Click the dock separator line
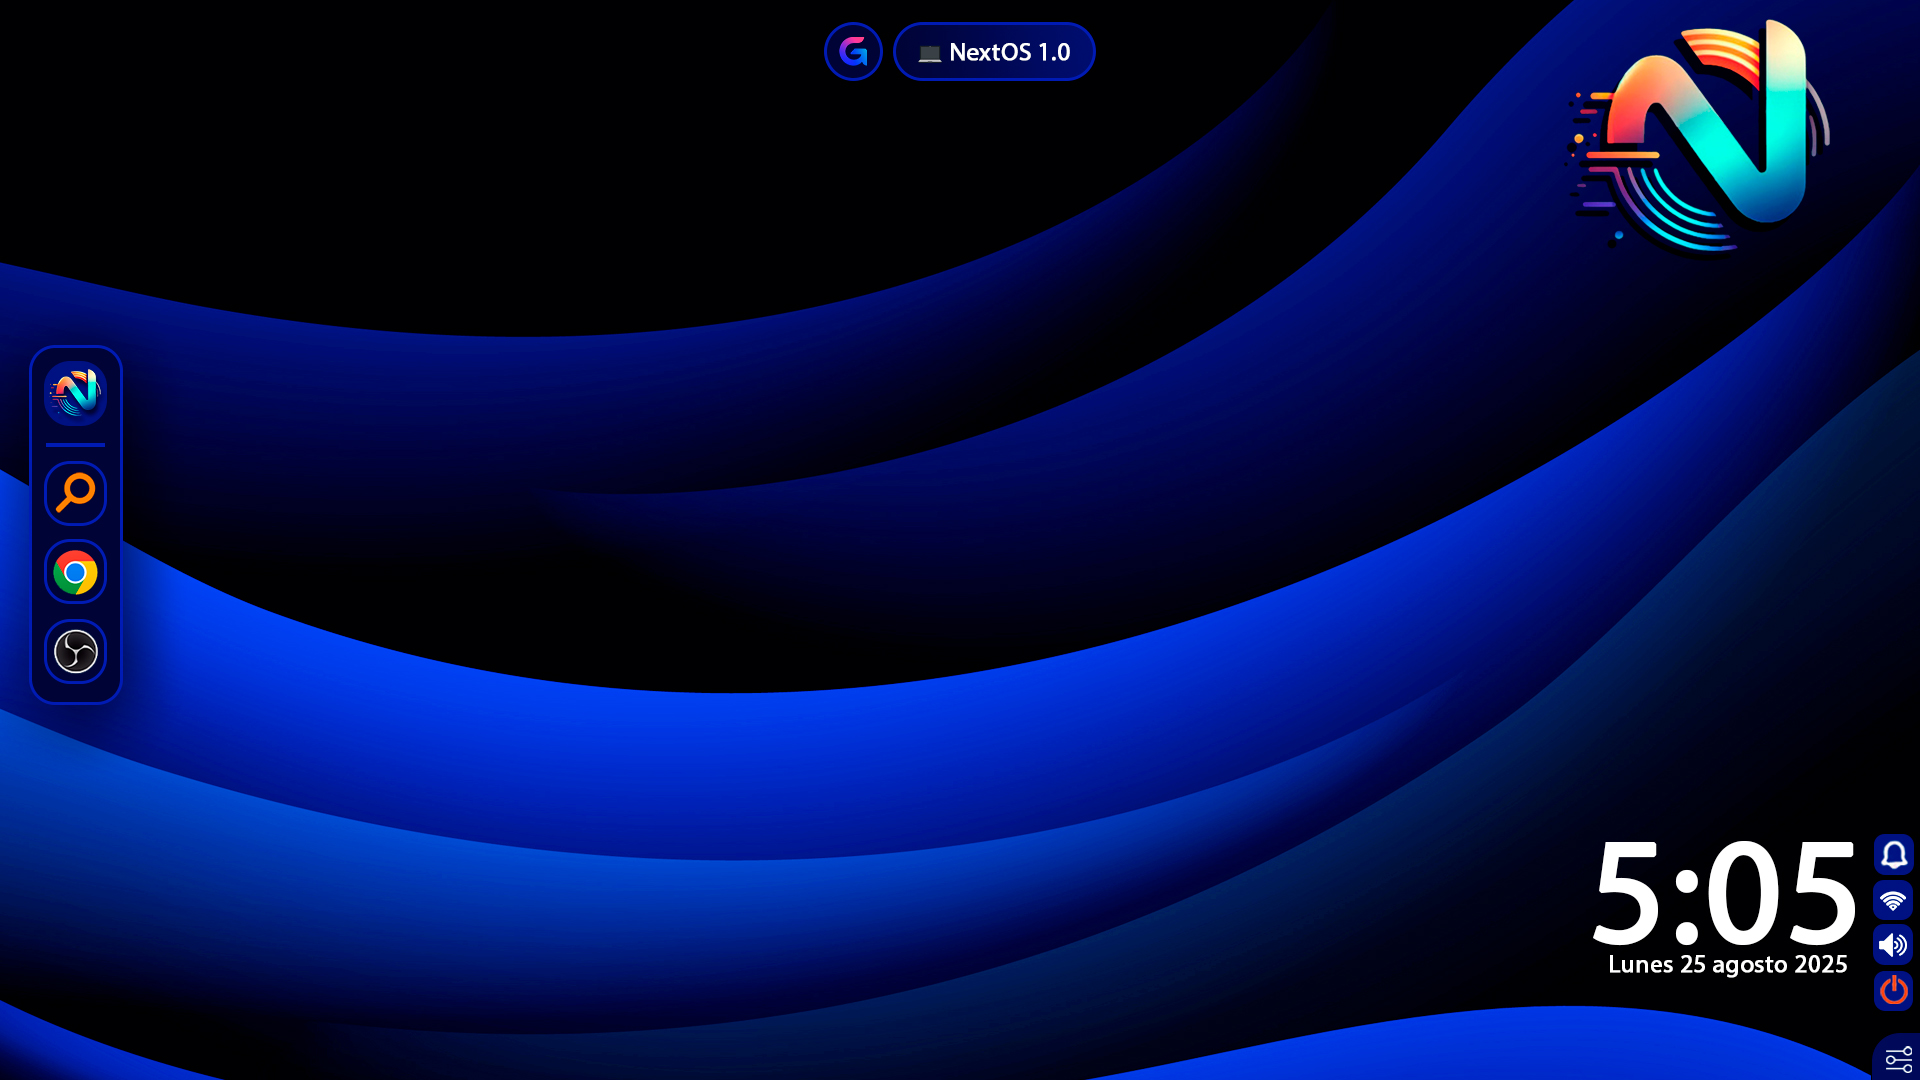Screen dimensions: 1920x1080 pyautogui.click(x=76, y=445)
